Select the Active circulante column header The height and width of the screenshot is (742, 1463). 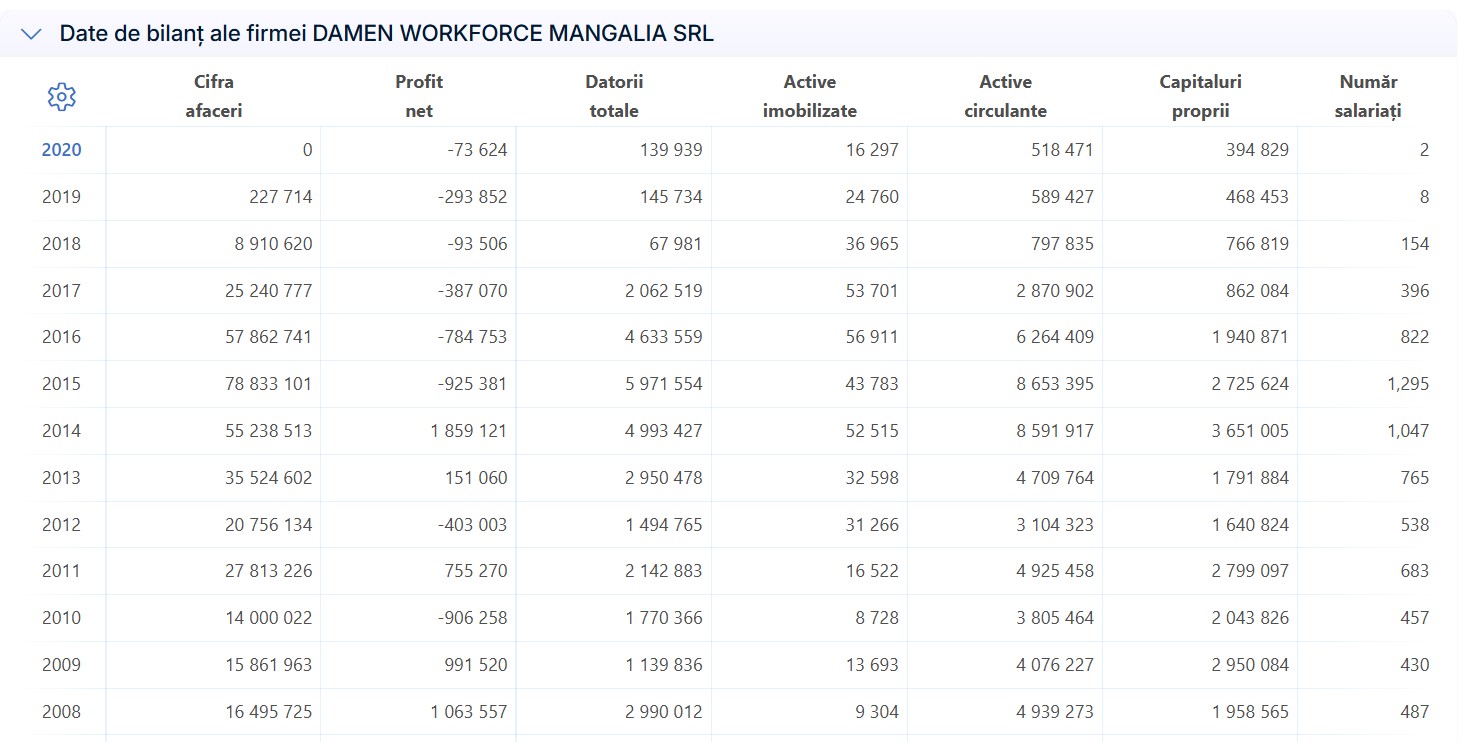coord(1005,96)
